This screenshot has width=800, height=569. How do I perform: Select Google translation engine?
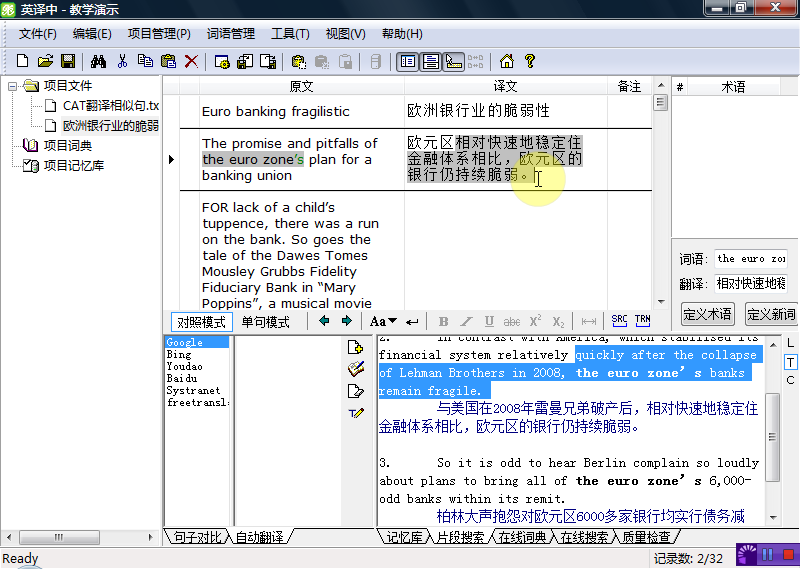click(197, 342)
